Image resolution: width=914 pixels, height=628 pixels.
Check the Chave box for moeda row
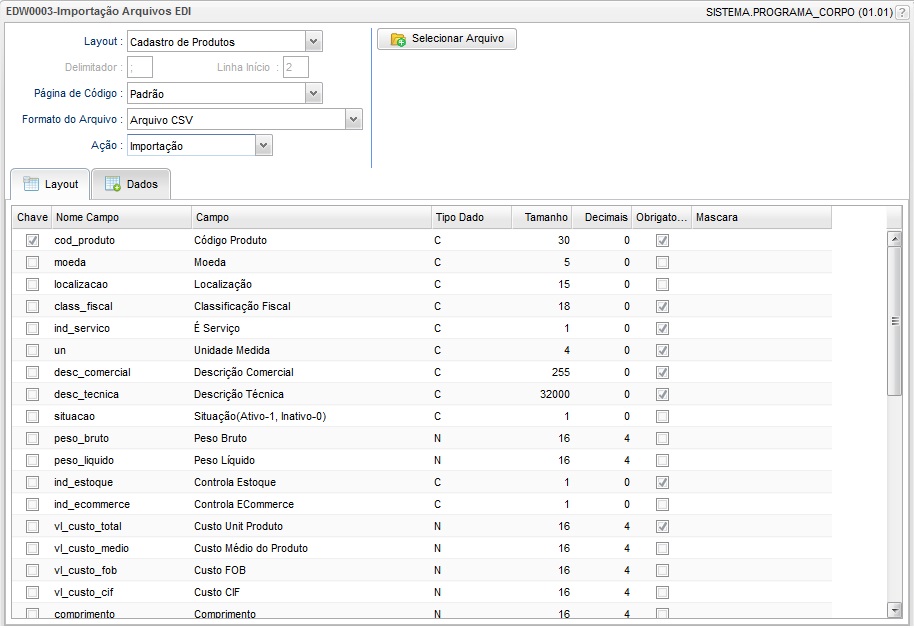tap(33, 263)
